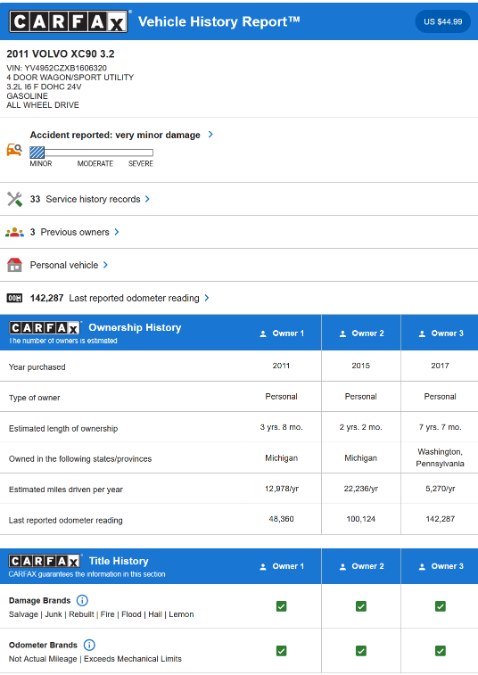This screenshot has height=675, width=478.
Task: Click Owner 2 person icon in Ownership History
Action: 343,334
